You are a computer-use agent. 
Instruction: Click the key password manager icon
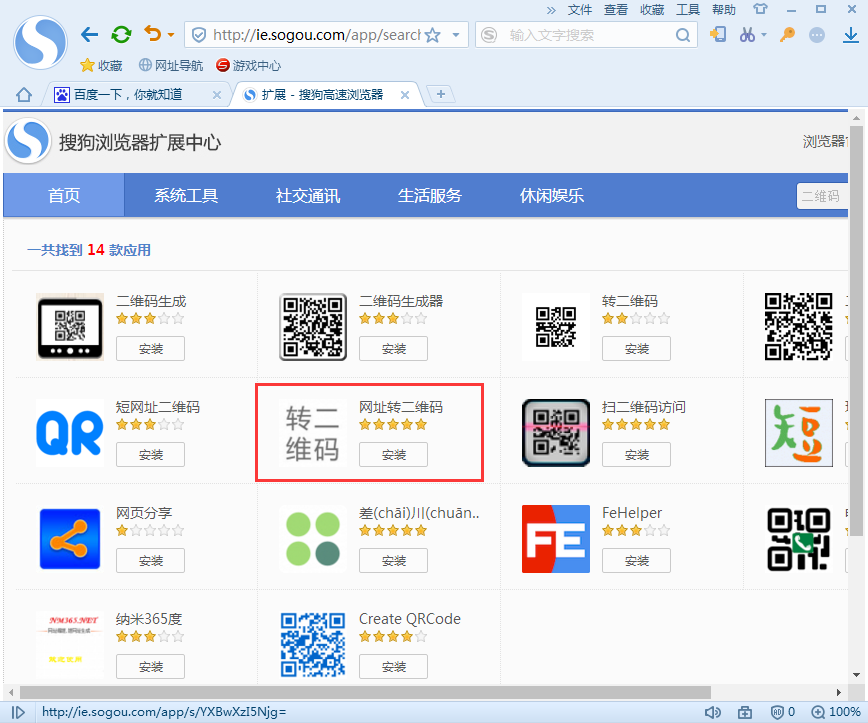point(787,35)
